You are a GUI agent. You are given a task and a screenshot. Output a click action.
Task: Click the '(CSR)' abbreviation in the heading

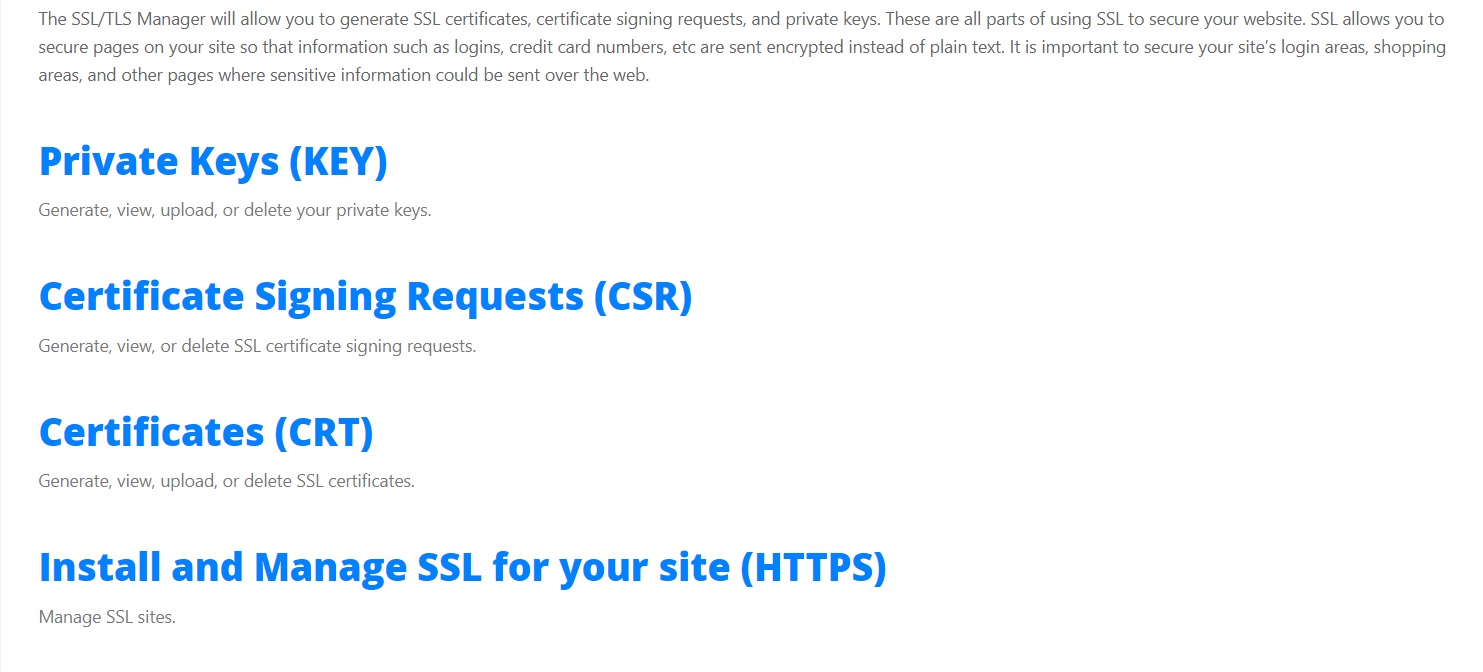coord(643,297)
